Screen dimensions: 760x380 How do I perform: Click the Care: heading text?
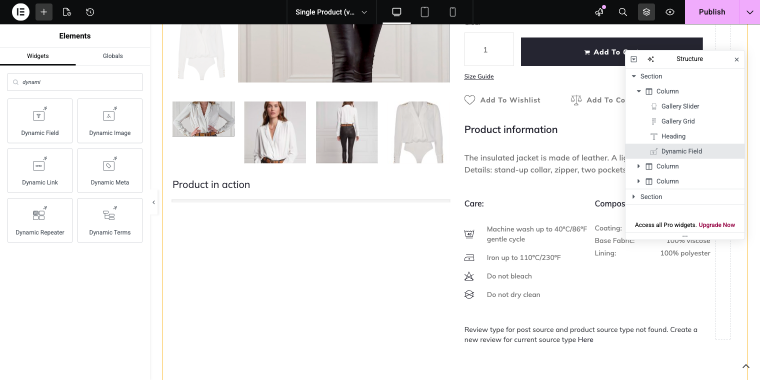pos(474,204)
